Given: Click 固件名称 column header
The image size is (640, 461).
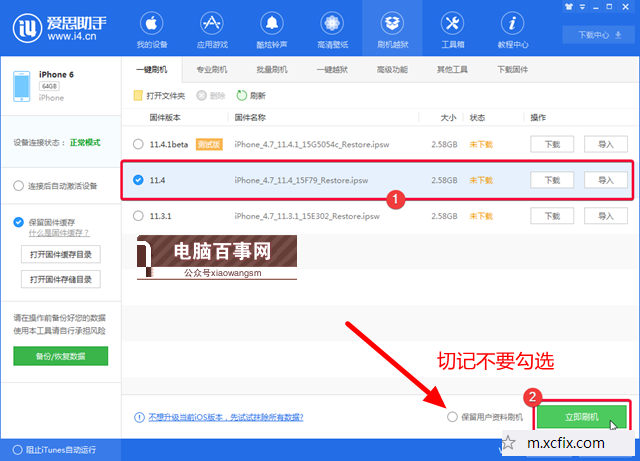Looking at the screenshot, I should (x=250, y=118).
